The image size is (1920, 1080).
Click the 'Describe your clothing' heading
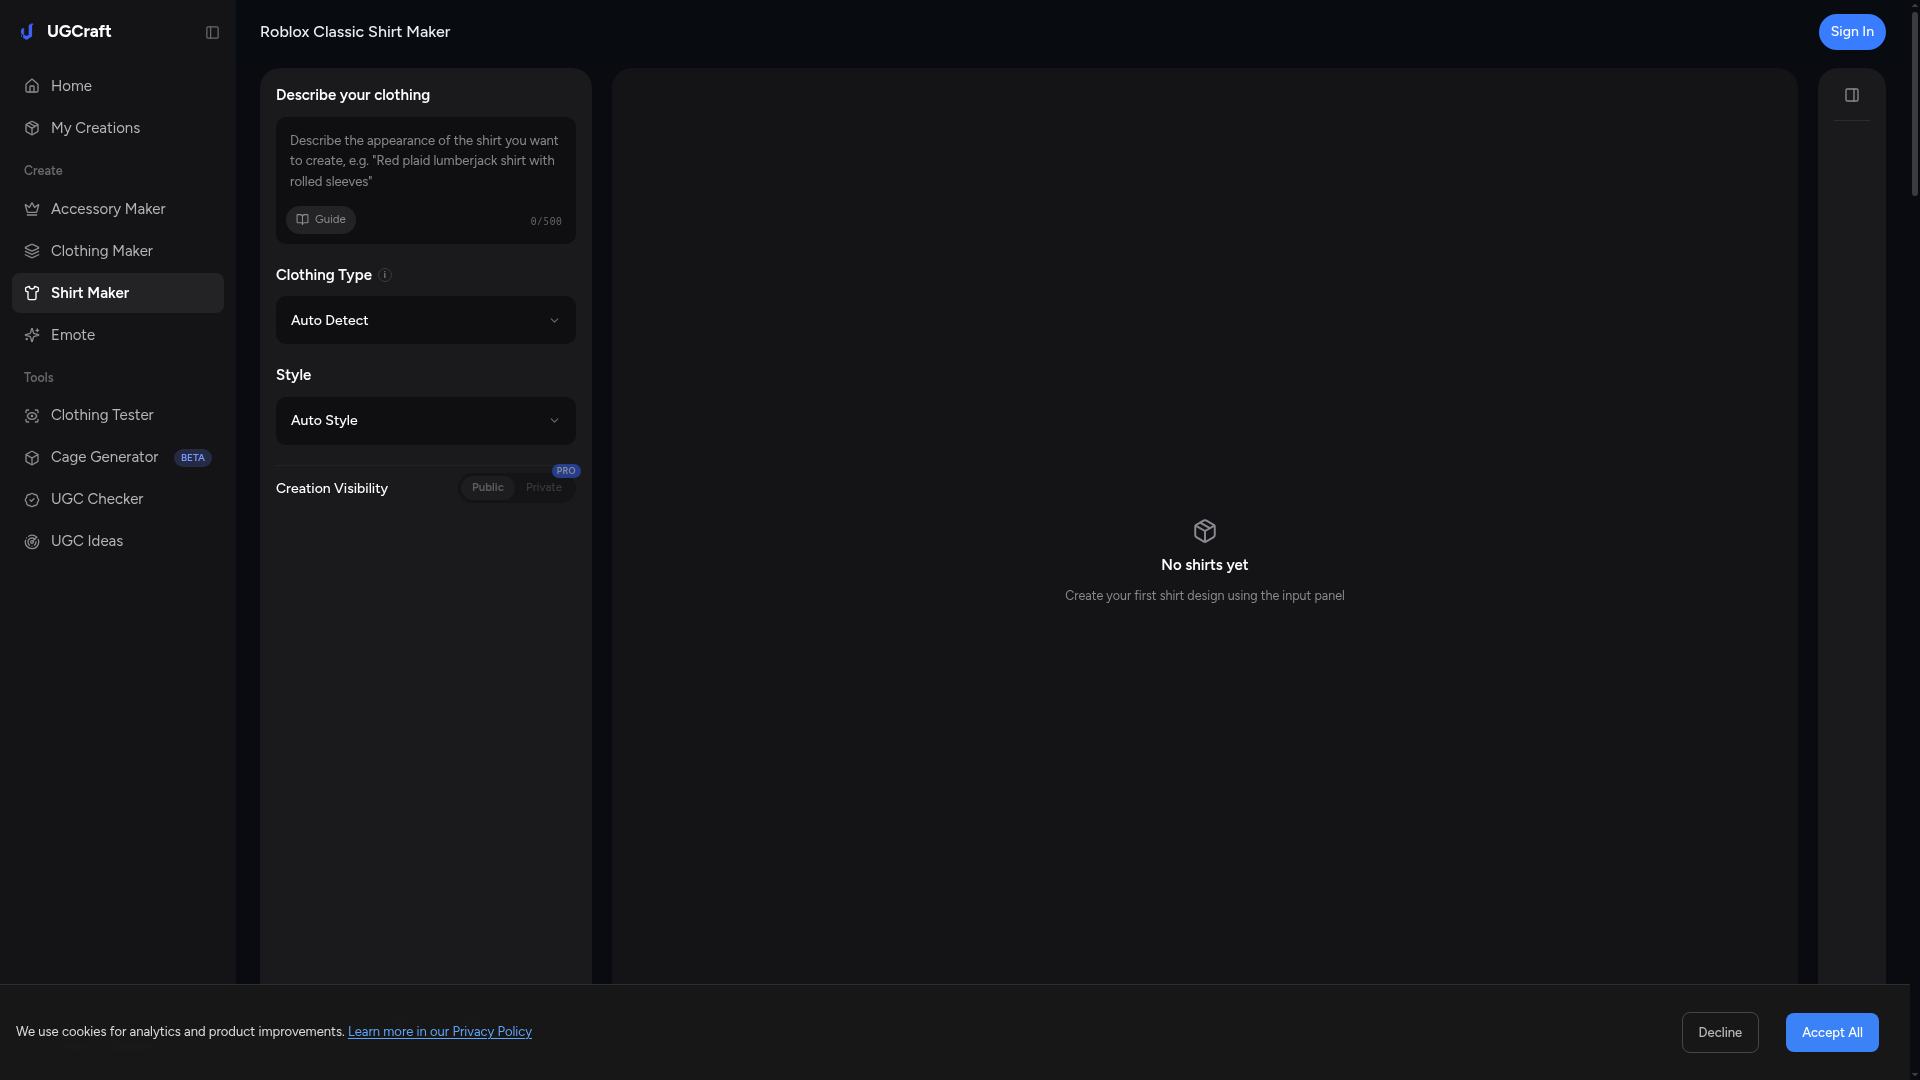(353, 95)
